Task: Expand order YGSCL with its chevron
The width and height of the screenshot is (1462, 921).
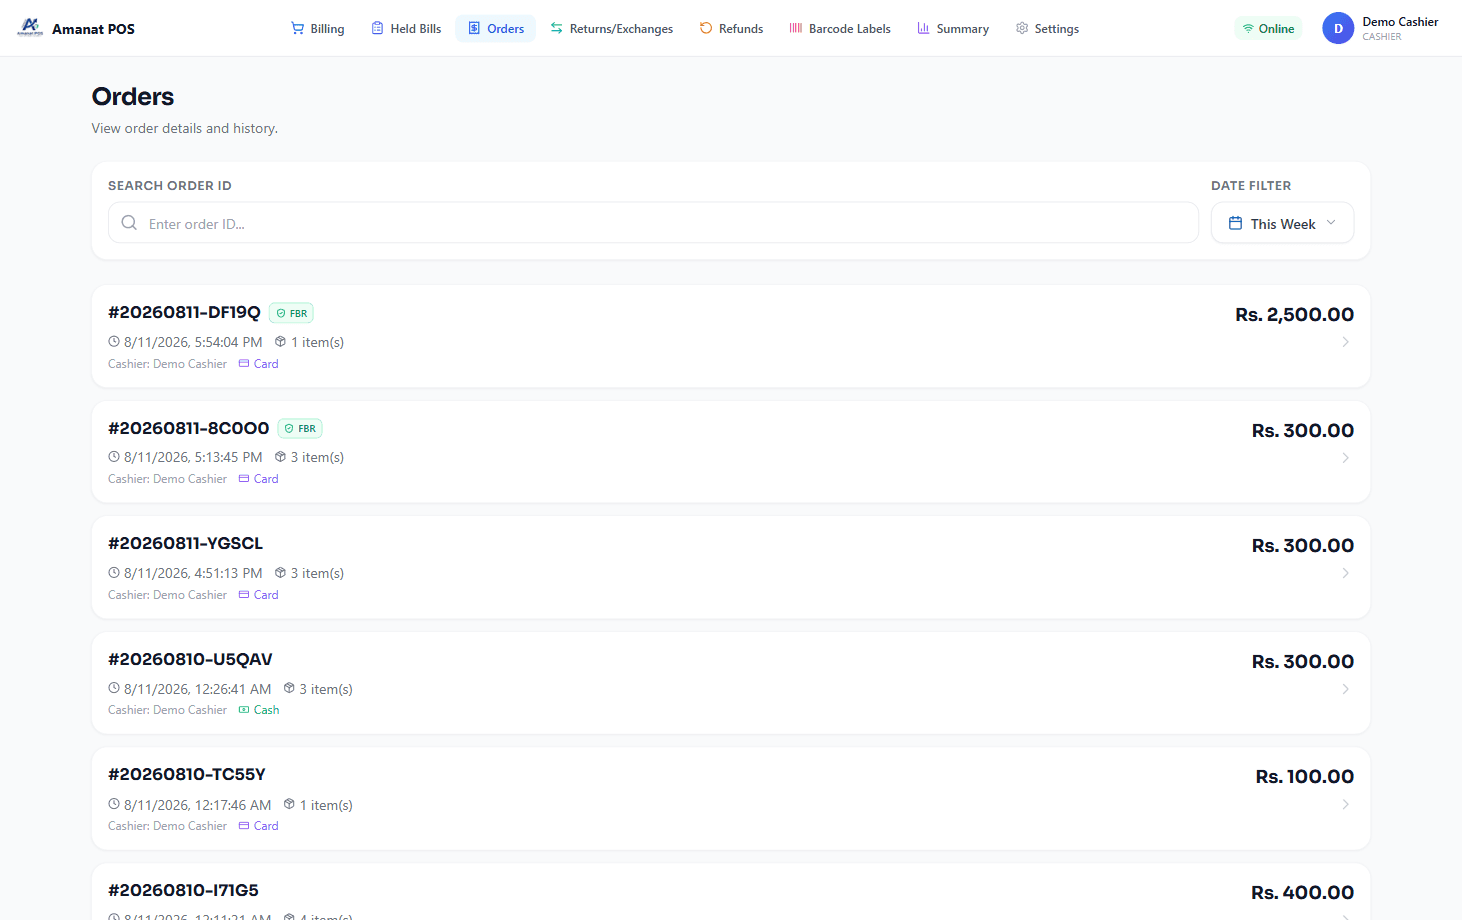Action: tap(1345, 573)
